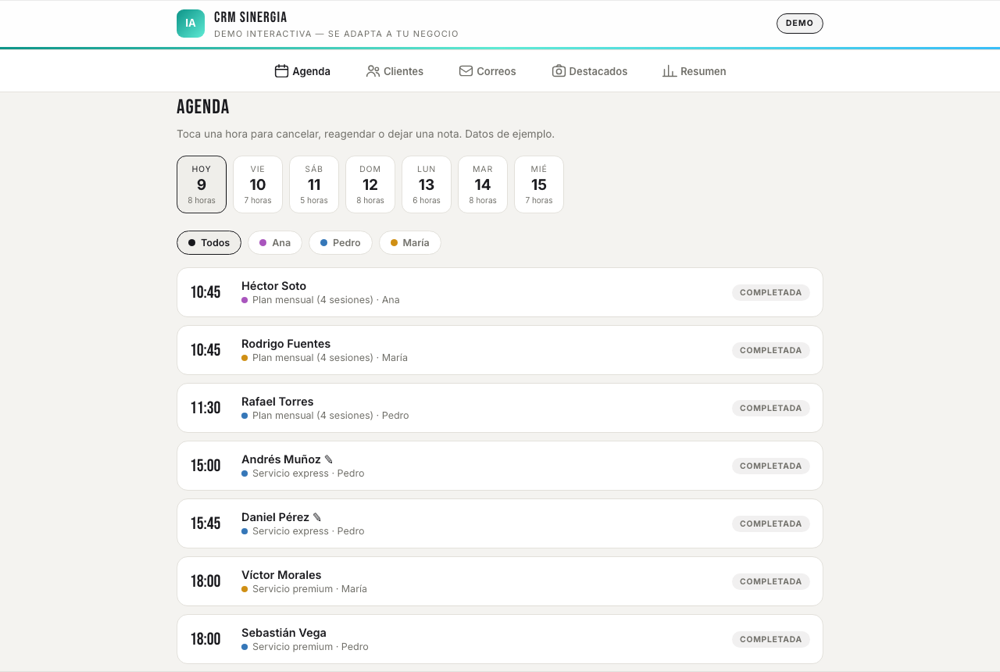Viewport: 1000px width, 672px height.
Task: Click the Destacados camera icon
Action: click(558, 71)
